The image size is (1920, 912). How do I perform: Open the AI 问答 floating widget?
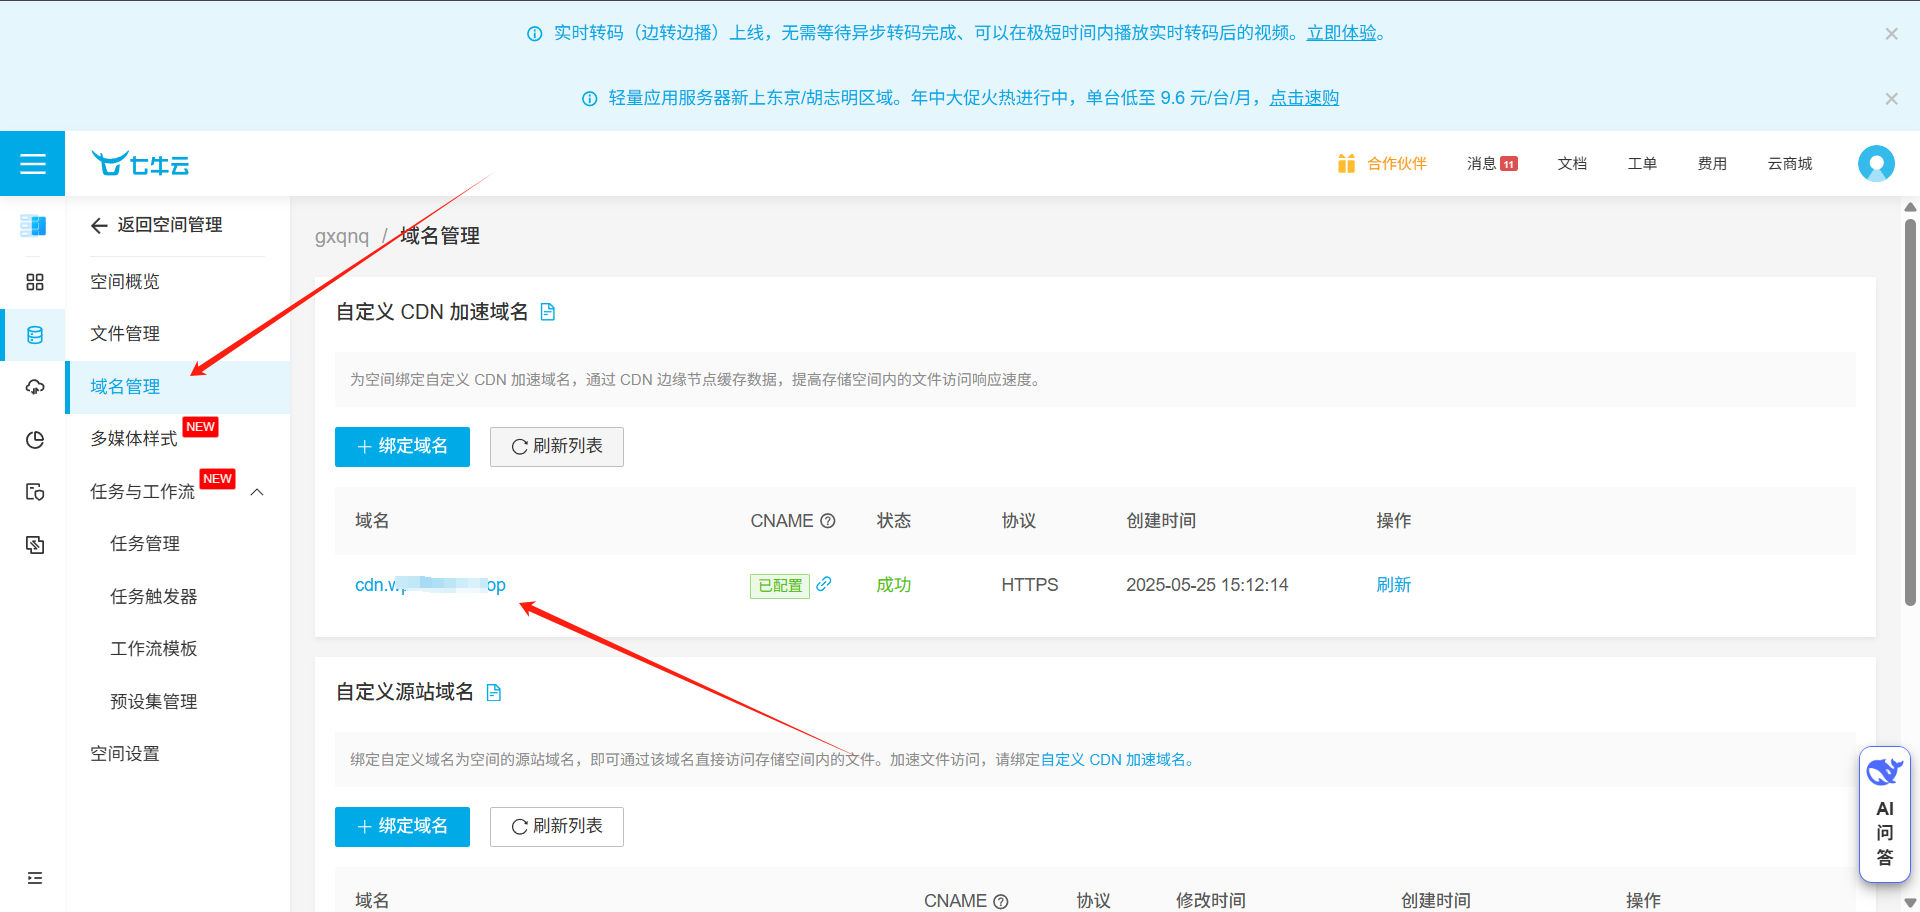point(1884,815)
